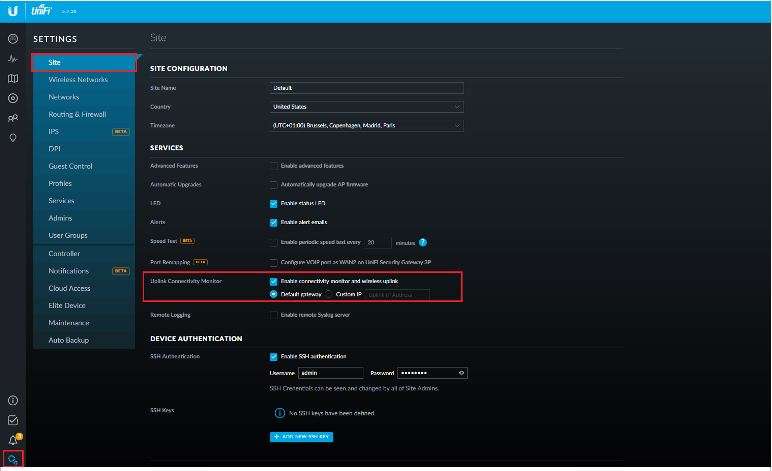Open the alerts bell icon

click(13, 440)
